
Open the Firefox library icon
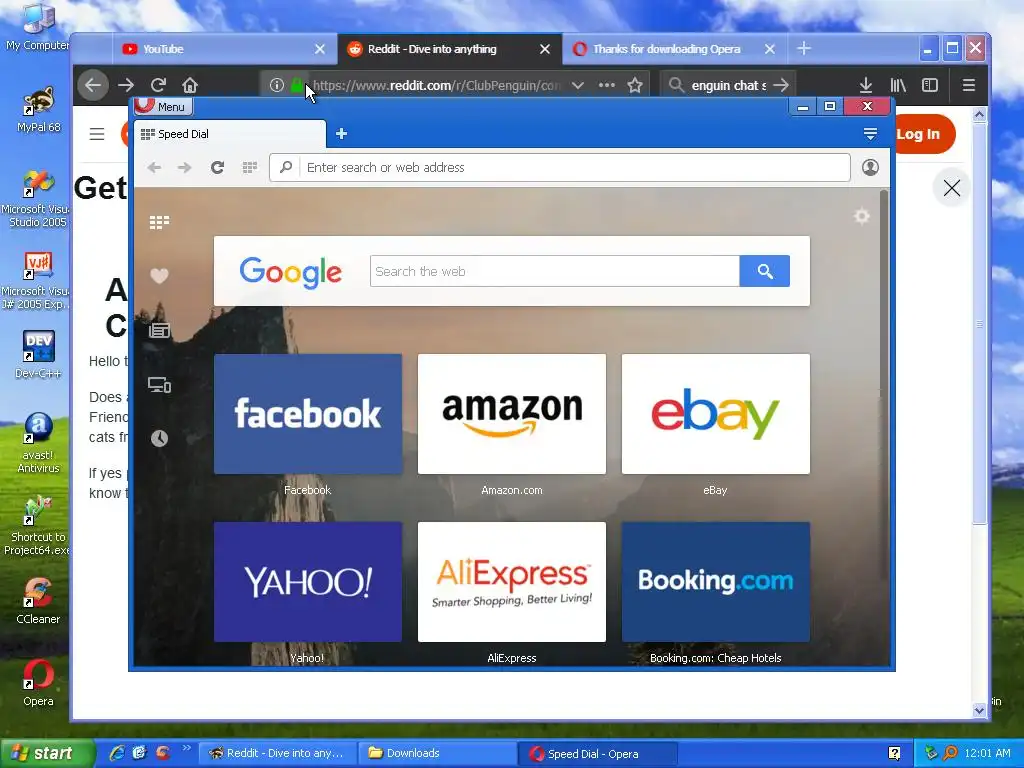click(898, 85)
